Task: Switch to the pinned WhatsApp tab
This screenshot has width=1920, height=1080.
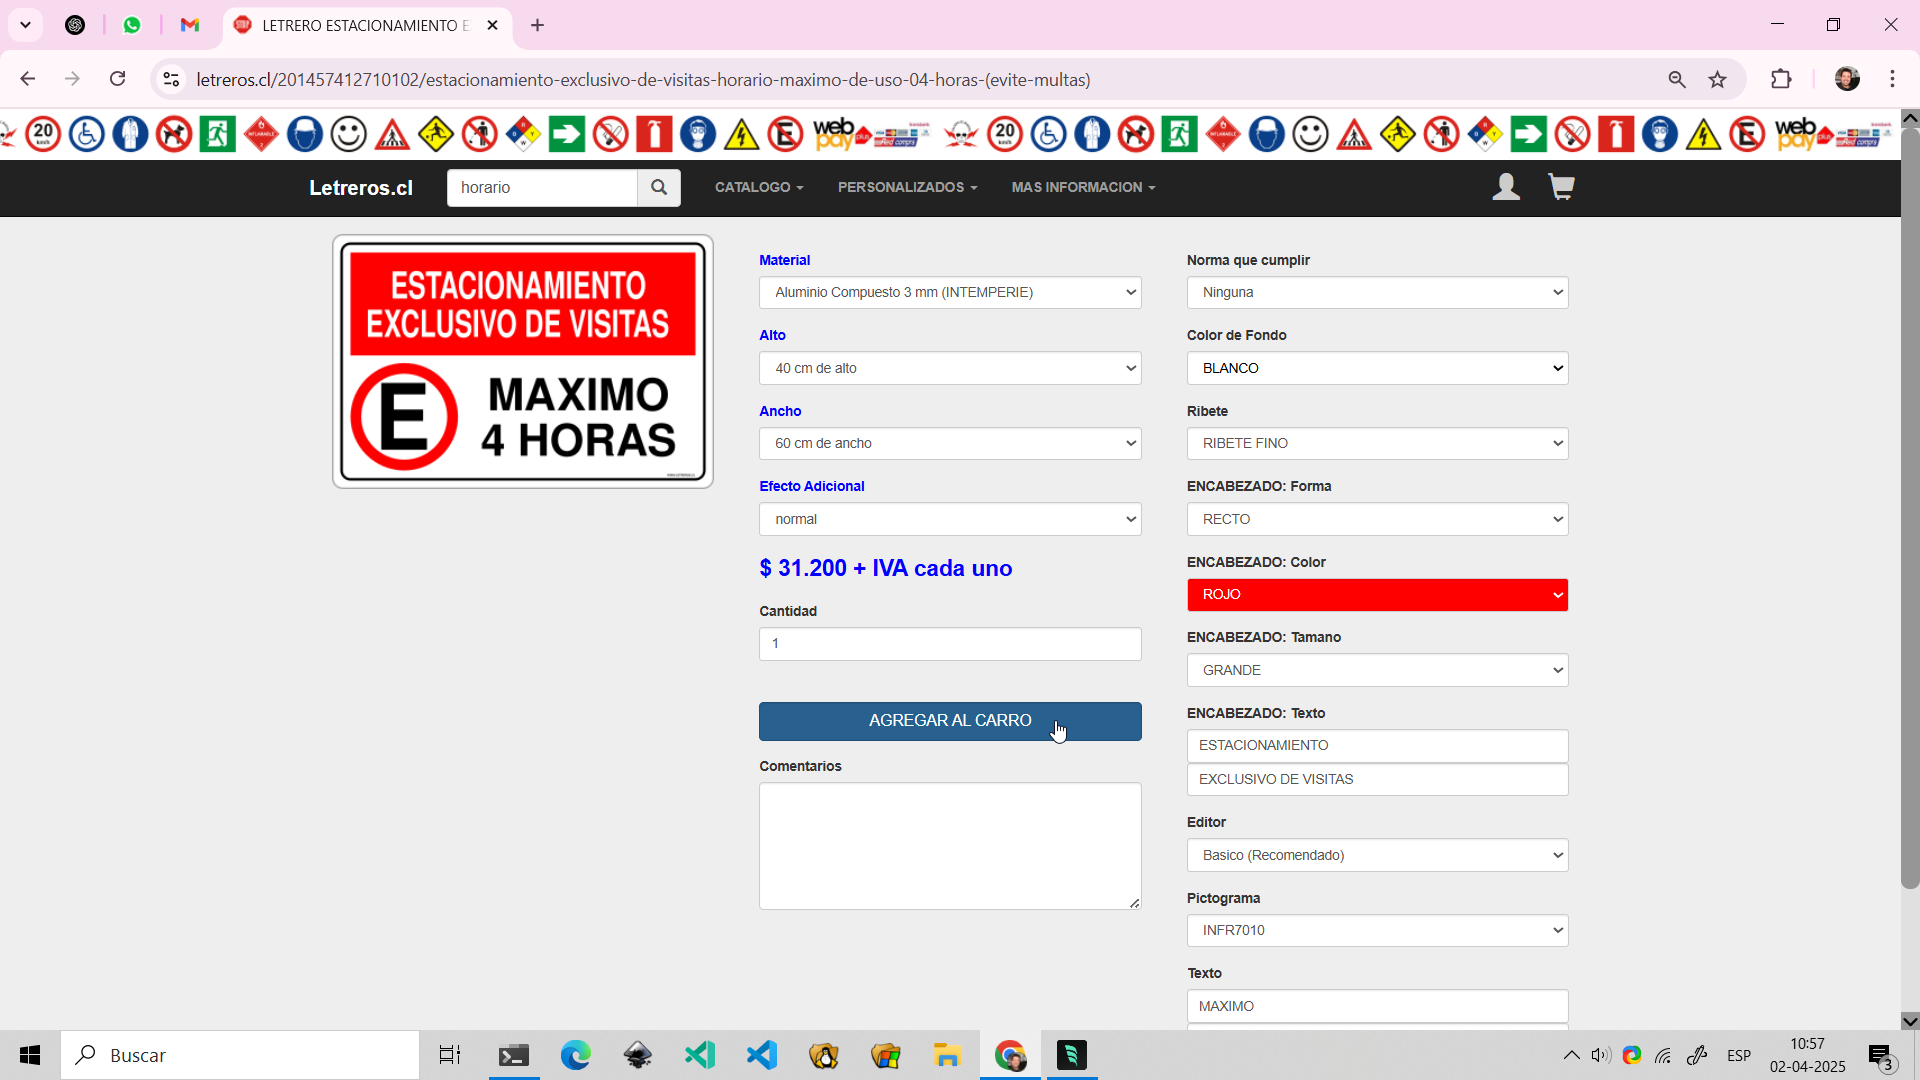Action: 132,25
